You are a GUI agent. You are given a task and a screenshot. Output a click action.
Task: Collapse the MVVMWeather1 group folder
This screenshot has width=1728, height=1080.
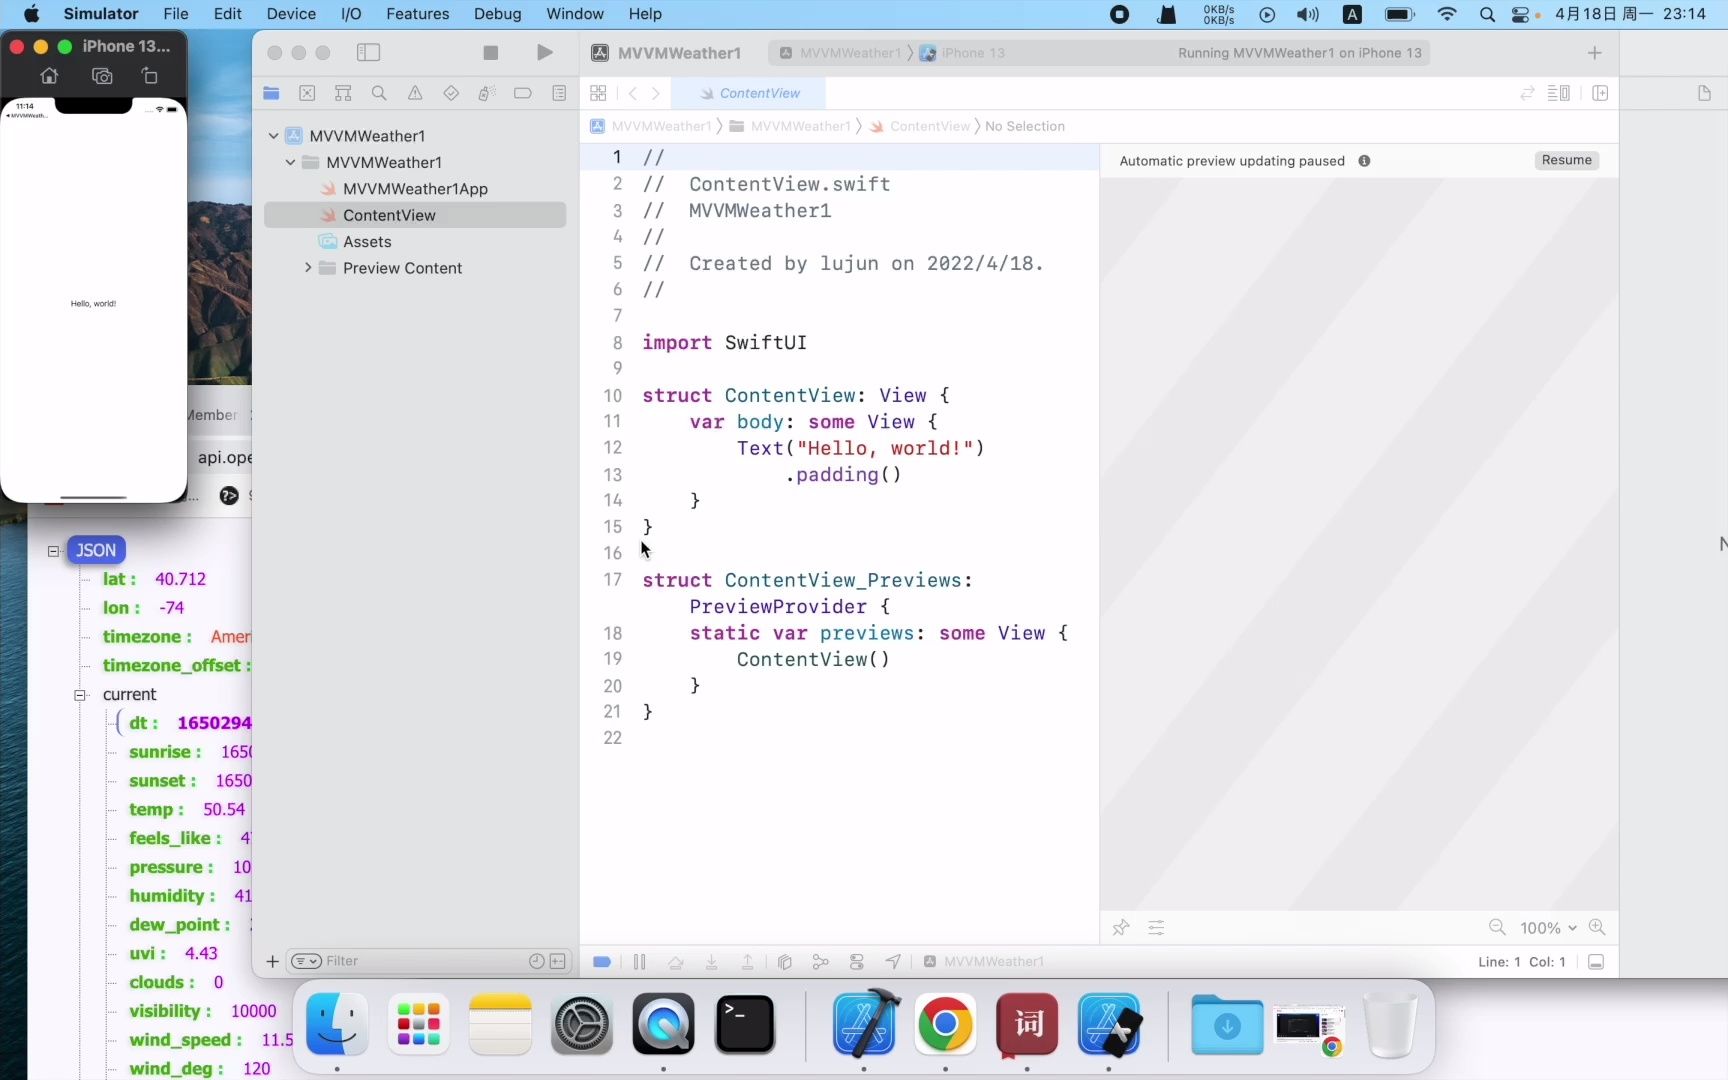click(x=290, y=162)
